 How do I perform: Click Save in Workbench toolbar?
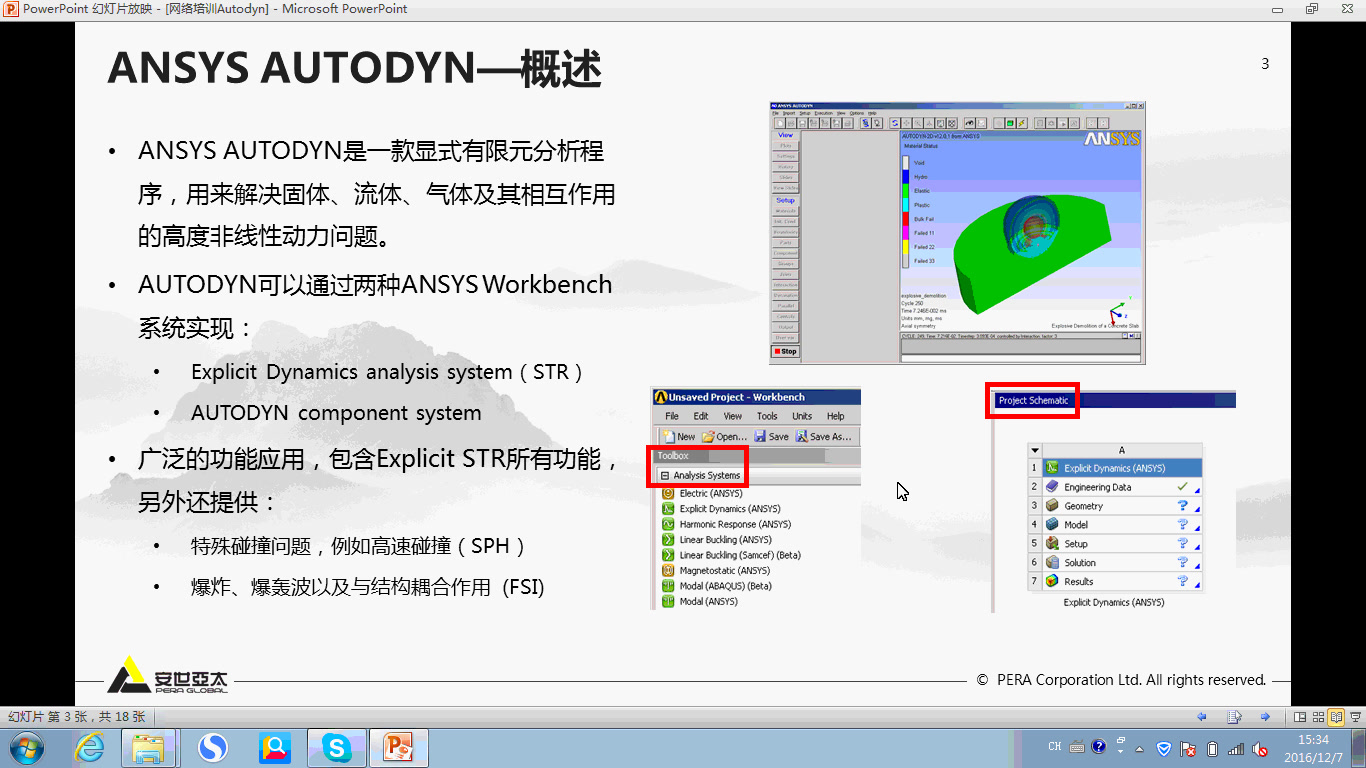coord(771,436)
